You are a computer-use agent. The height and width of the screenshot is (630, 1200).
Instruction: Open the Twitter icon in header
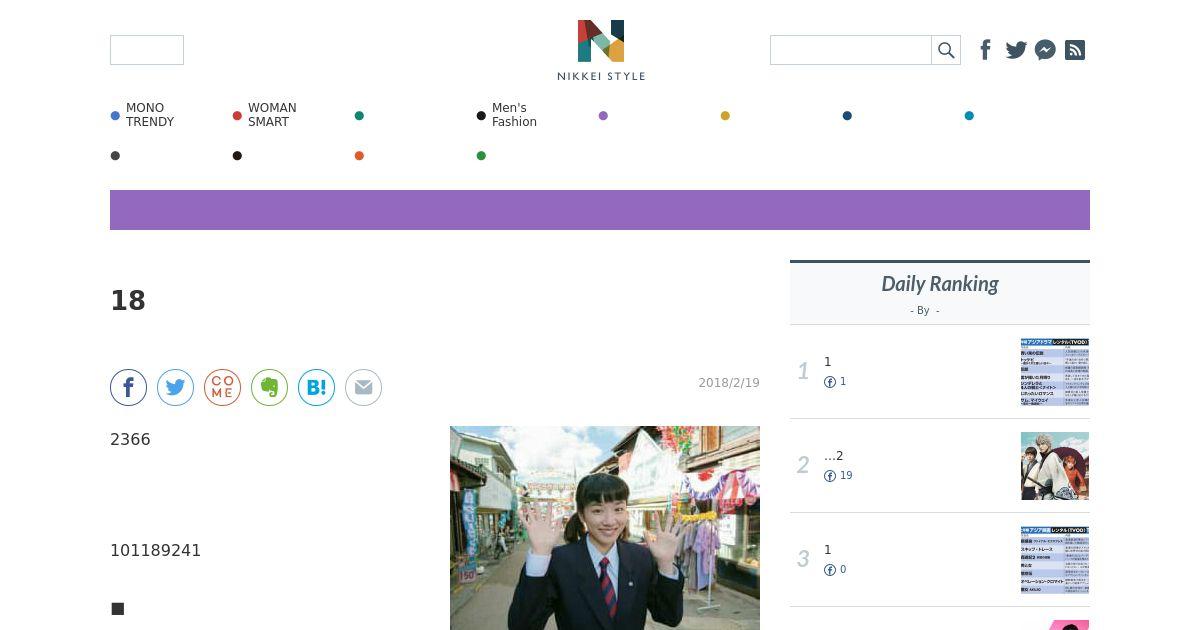tap(1016, 50)
